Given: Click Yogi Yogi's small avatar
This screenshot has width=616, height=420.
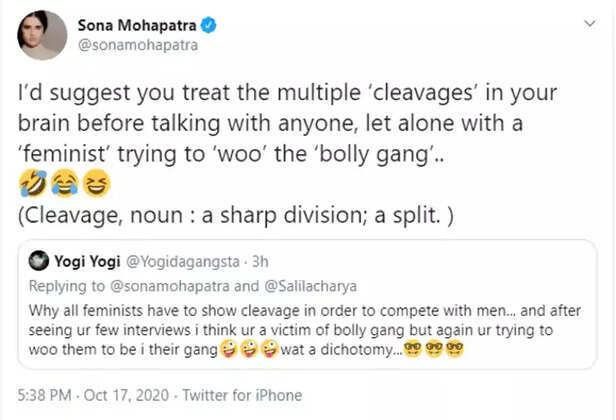Looking at the screenshot, I should pos(40,262).
